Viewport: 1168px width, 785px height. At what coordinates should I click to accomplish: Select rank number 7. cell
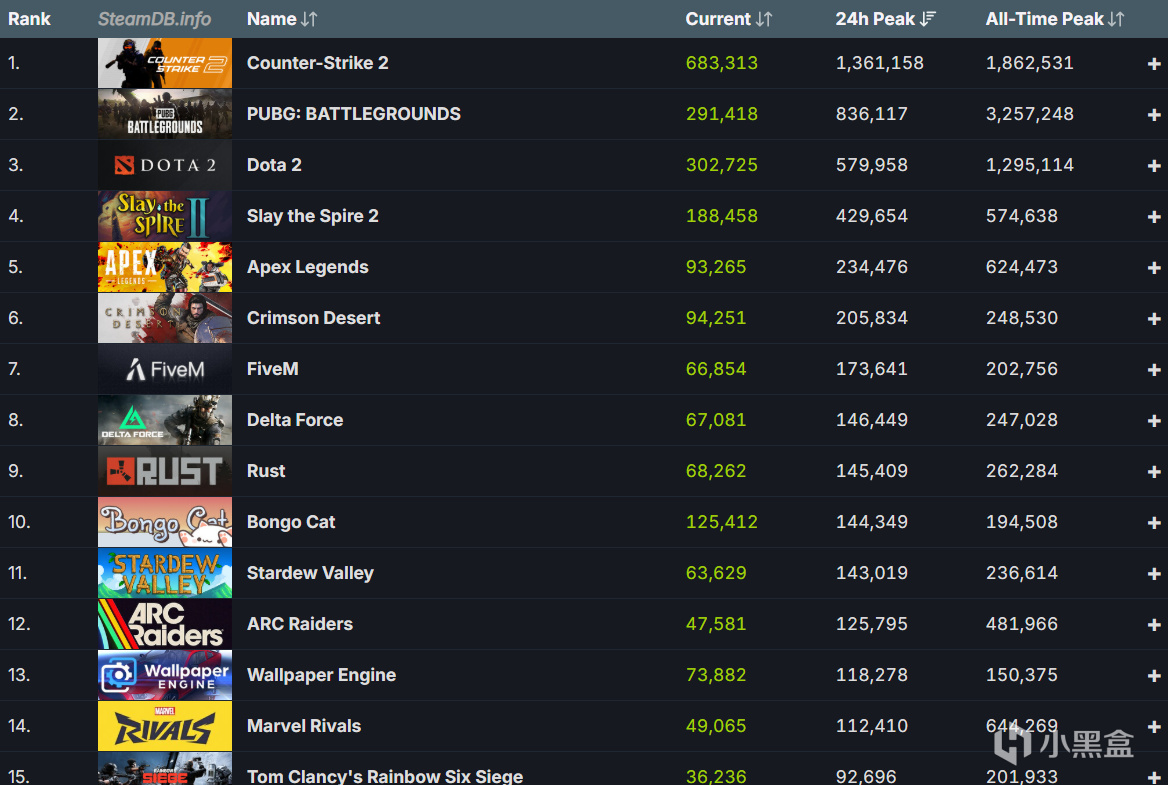pos(15,369)
